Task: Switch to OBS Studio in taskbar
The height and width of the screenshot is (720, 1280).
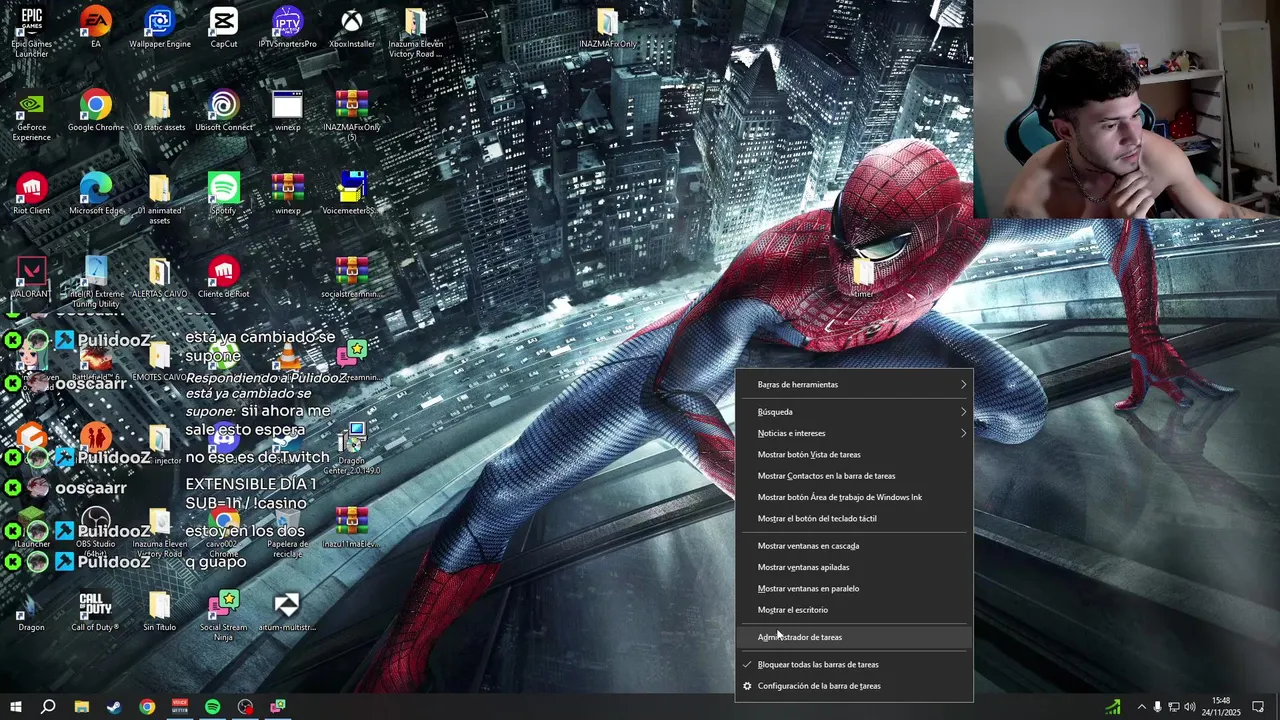Action: (246, 707)
